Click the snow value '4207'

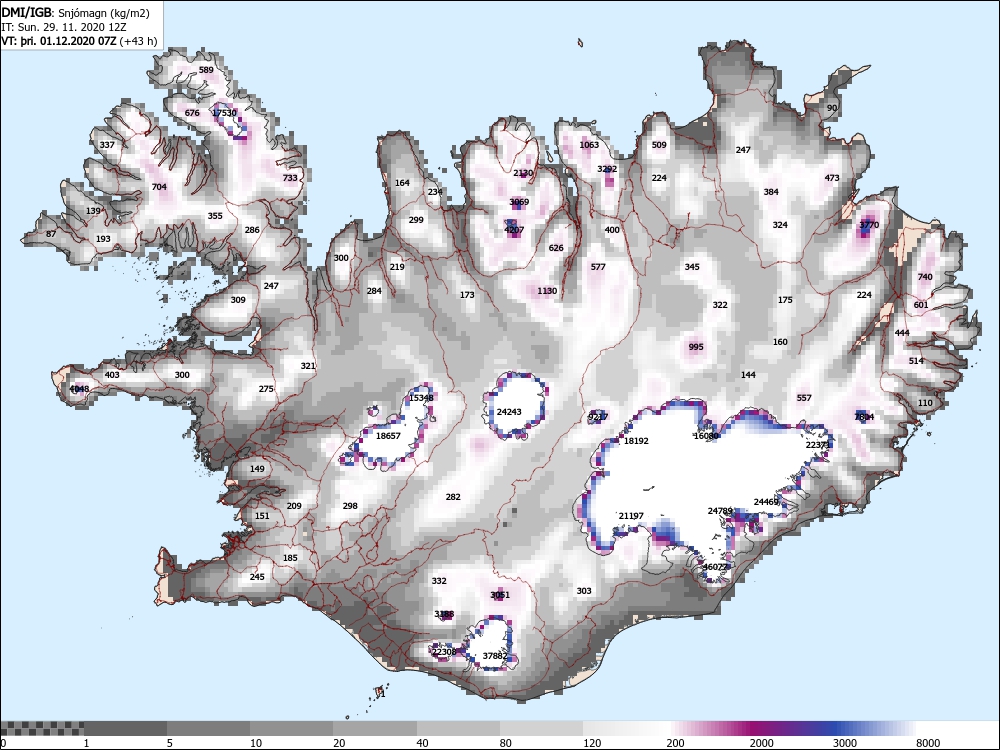(x=514, y=230)
